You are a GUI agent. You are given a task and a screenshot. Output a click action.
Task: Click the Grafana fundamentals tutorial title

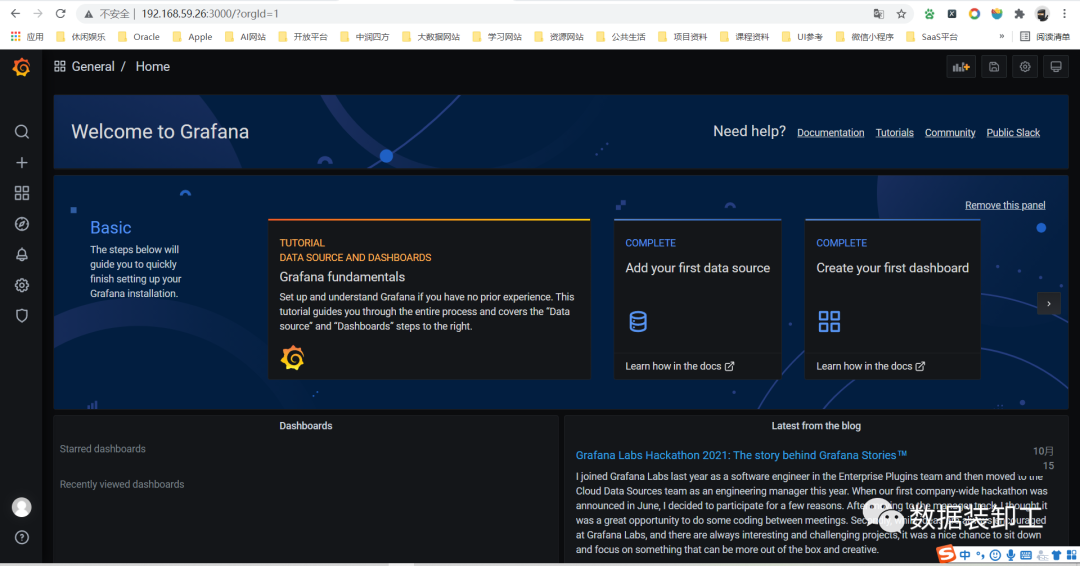[342, 277]
